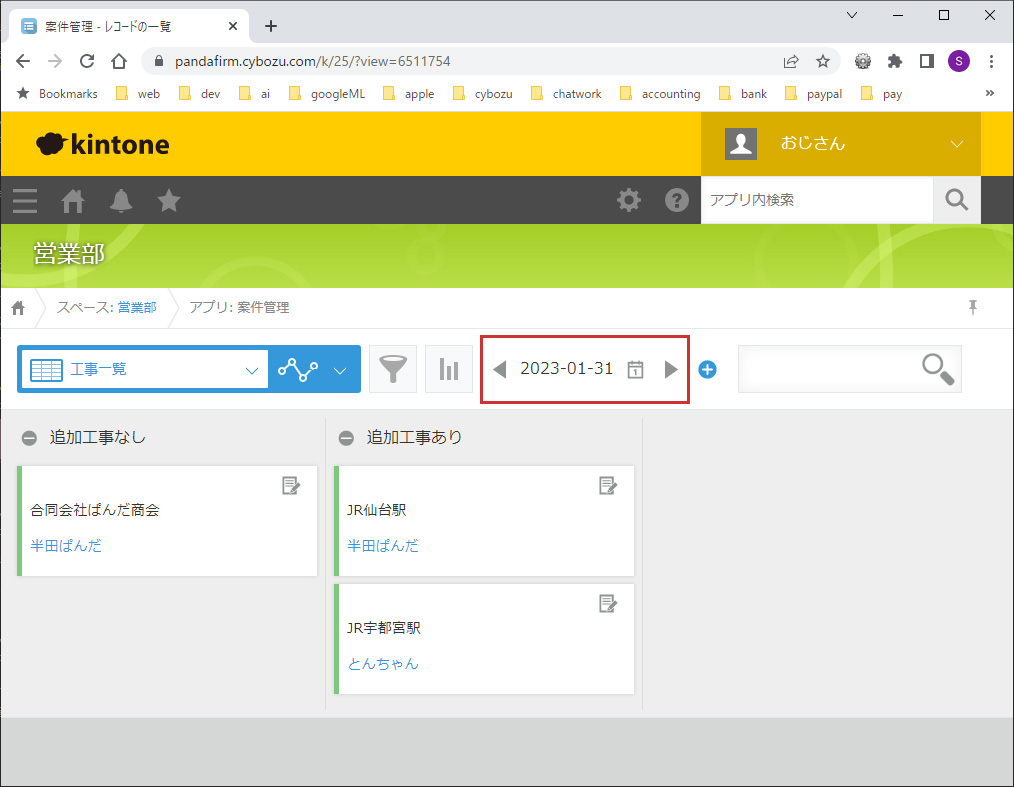Expand the graph view dropdown arrow

coord(340,370)
